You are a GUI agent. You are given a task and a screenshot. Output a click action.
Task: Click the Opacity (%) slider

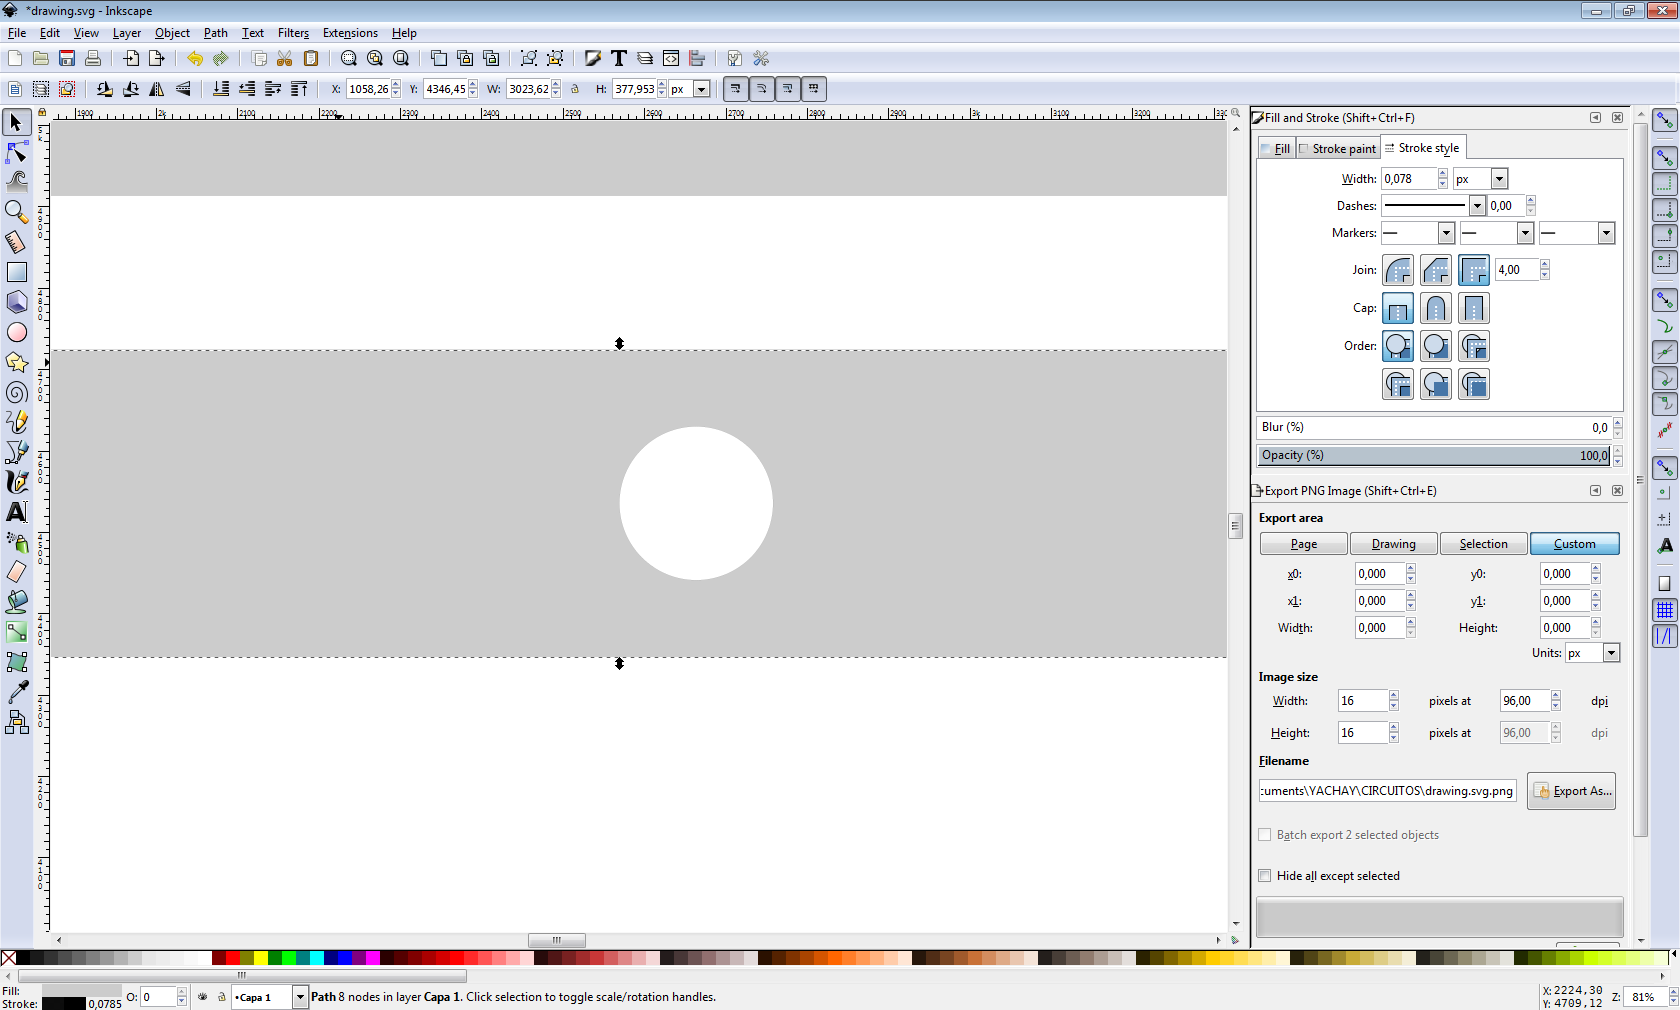1434,455
